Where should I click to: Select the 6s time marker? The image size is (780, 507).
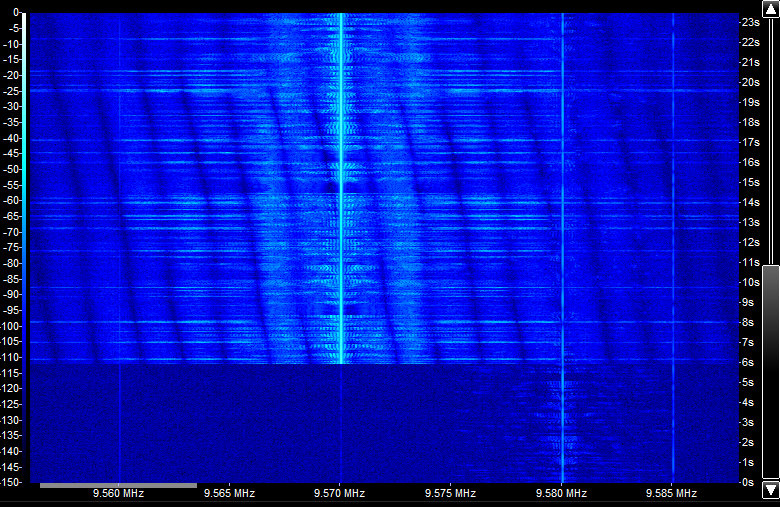(x=748, y=363)
